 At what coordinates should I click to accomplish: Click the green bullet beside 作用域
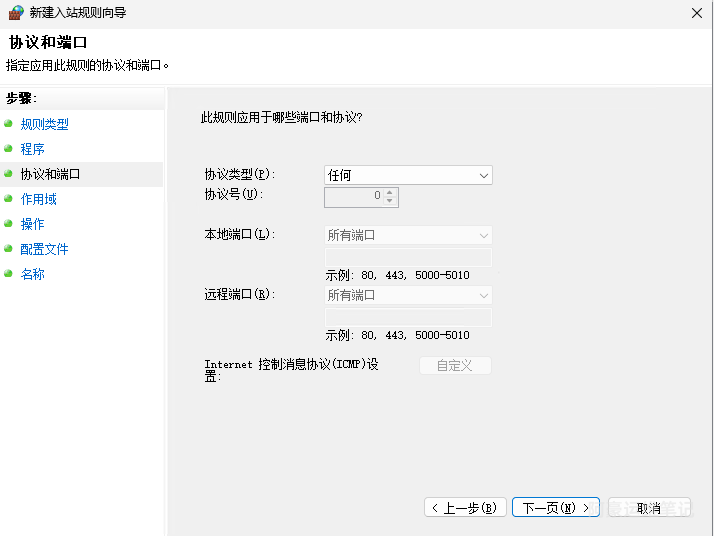(9, 199)
